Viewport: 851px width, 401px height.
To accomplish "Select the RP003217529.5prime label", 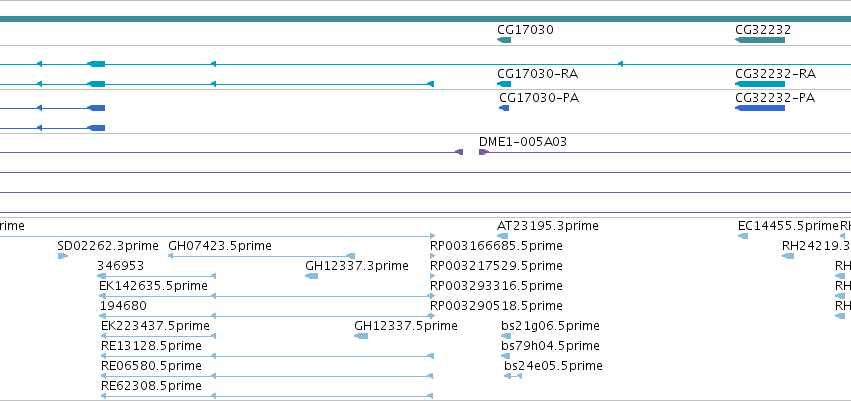I will [x=496, y=266].
